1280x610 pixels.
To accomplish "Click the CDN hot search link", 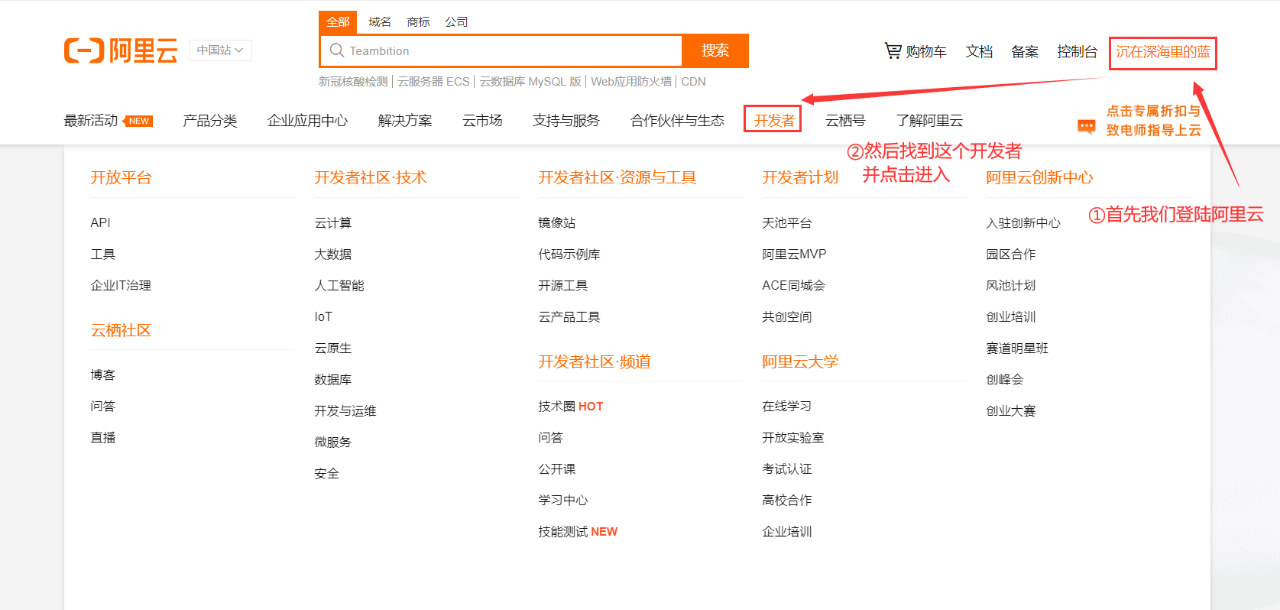I will 693,82.
